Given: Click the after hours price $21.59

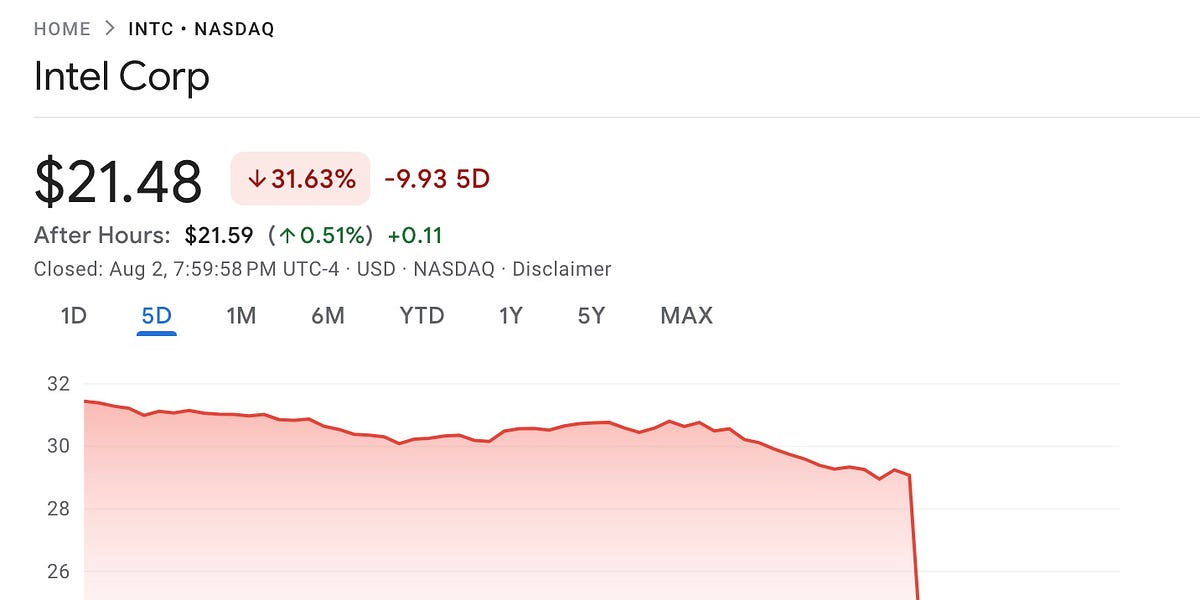Looking at the screenshot, I should pyautogui.click(x=221, y=236).
